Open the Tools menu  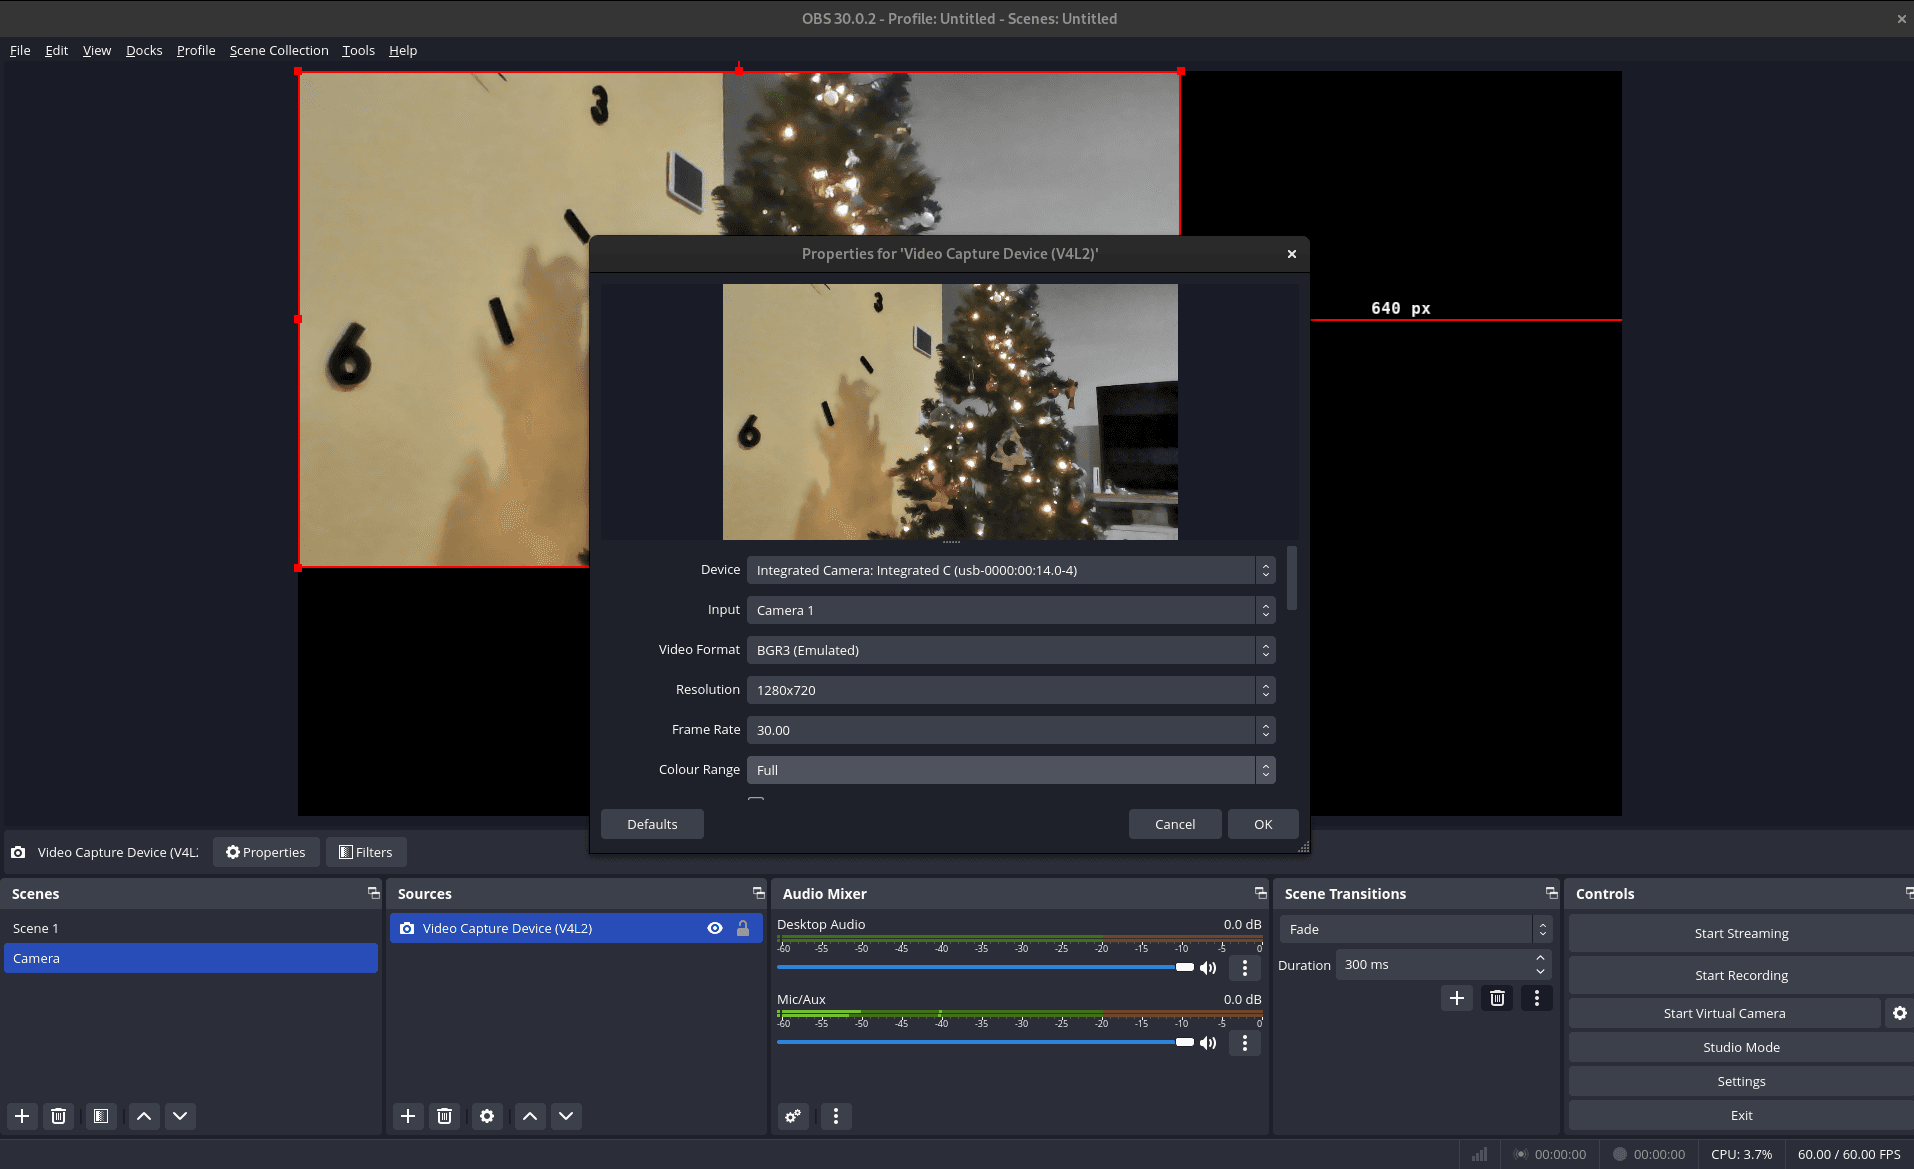[x=358, y=50]
